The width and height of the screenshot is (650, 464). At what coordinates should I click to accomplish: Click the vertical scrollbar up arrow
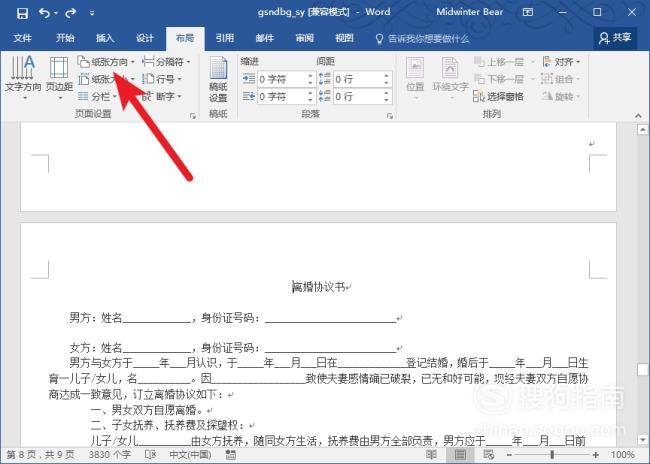click(x=642, y=130)
